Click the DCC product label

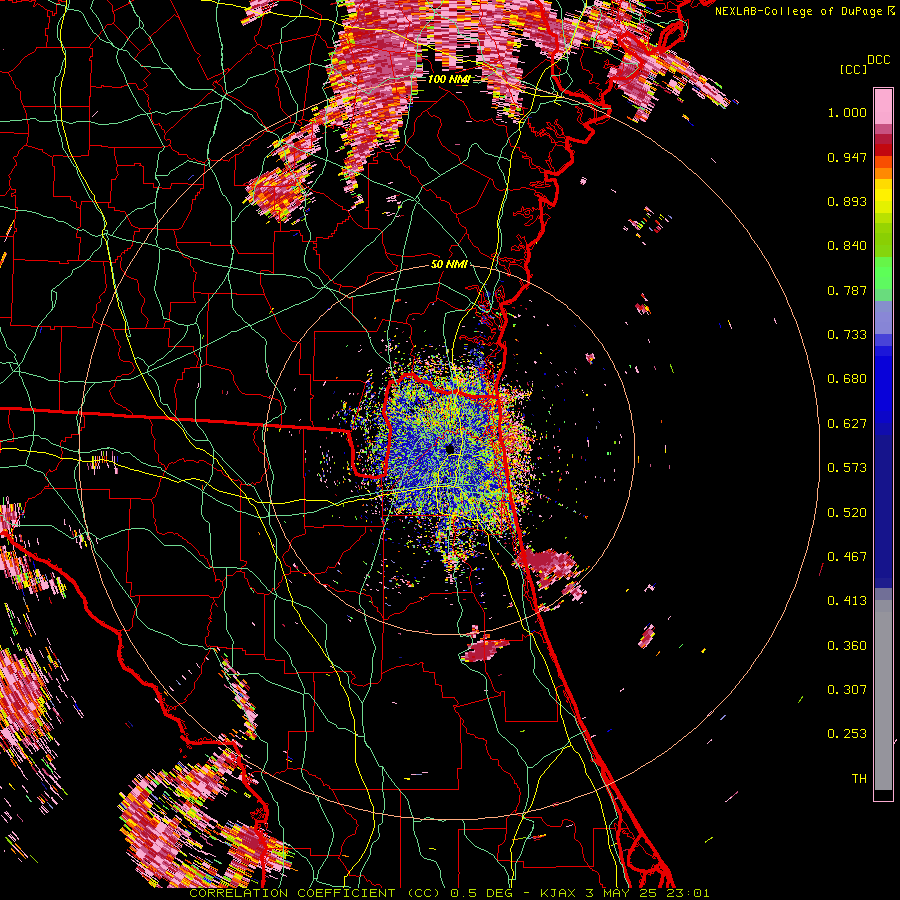(878, 60)
